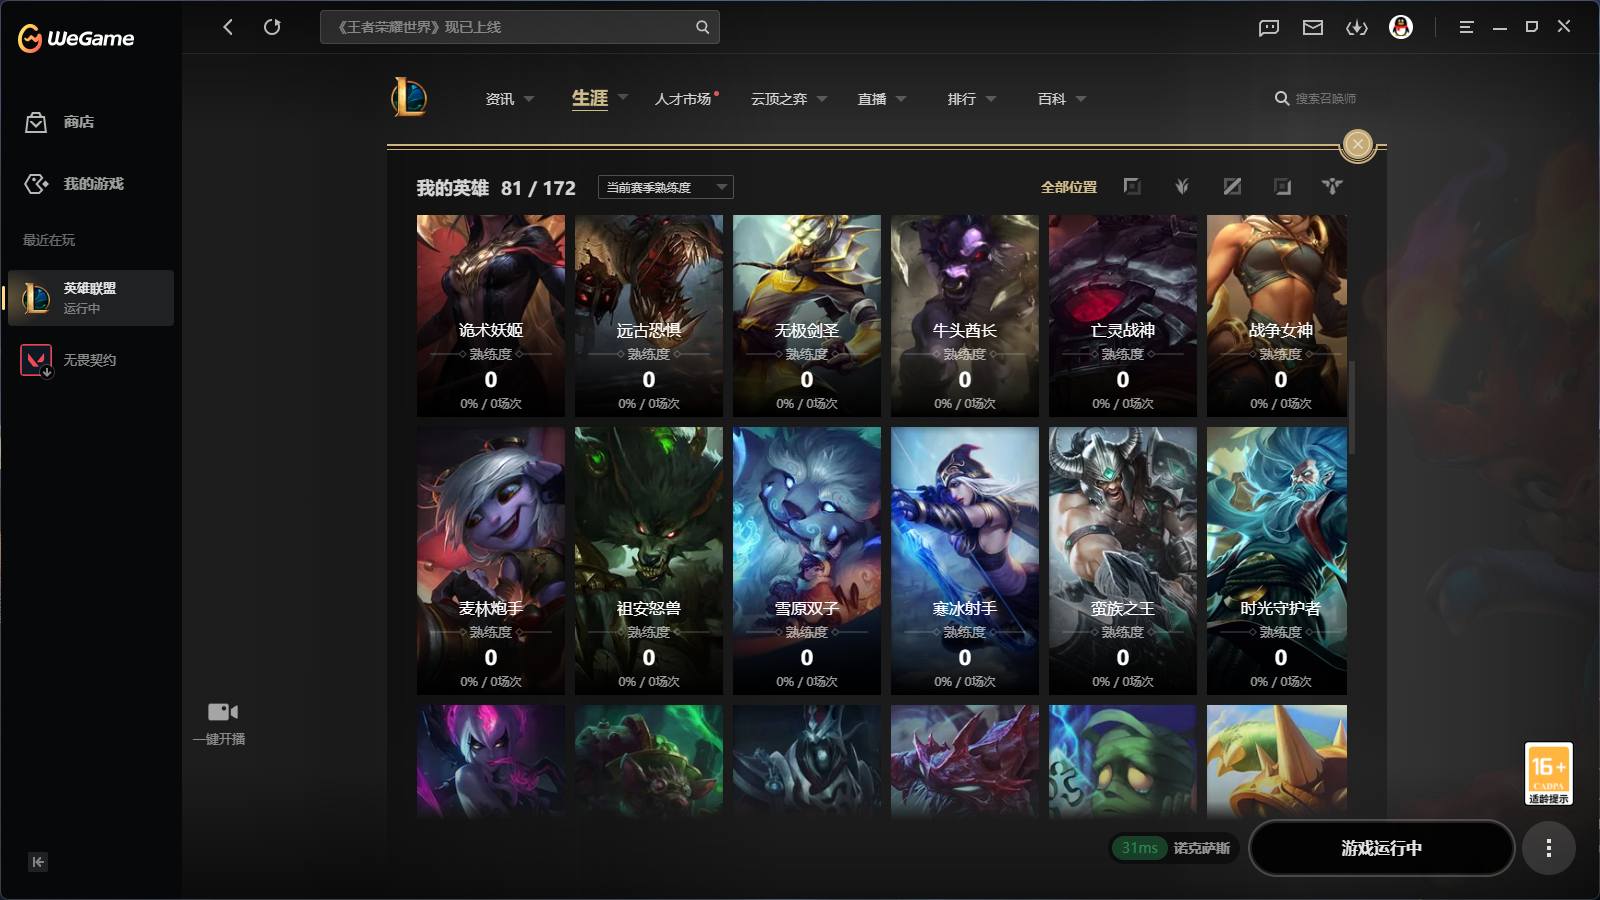Click the hero list vertical scrollbar

click(1352, 408)
